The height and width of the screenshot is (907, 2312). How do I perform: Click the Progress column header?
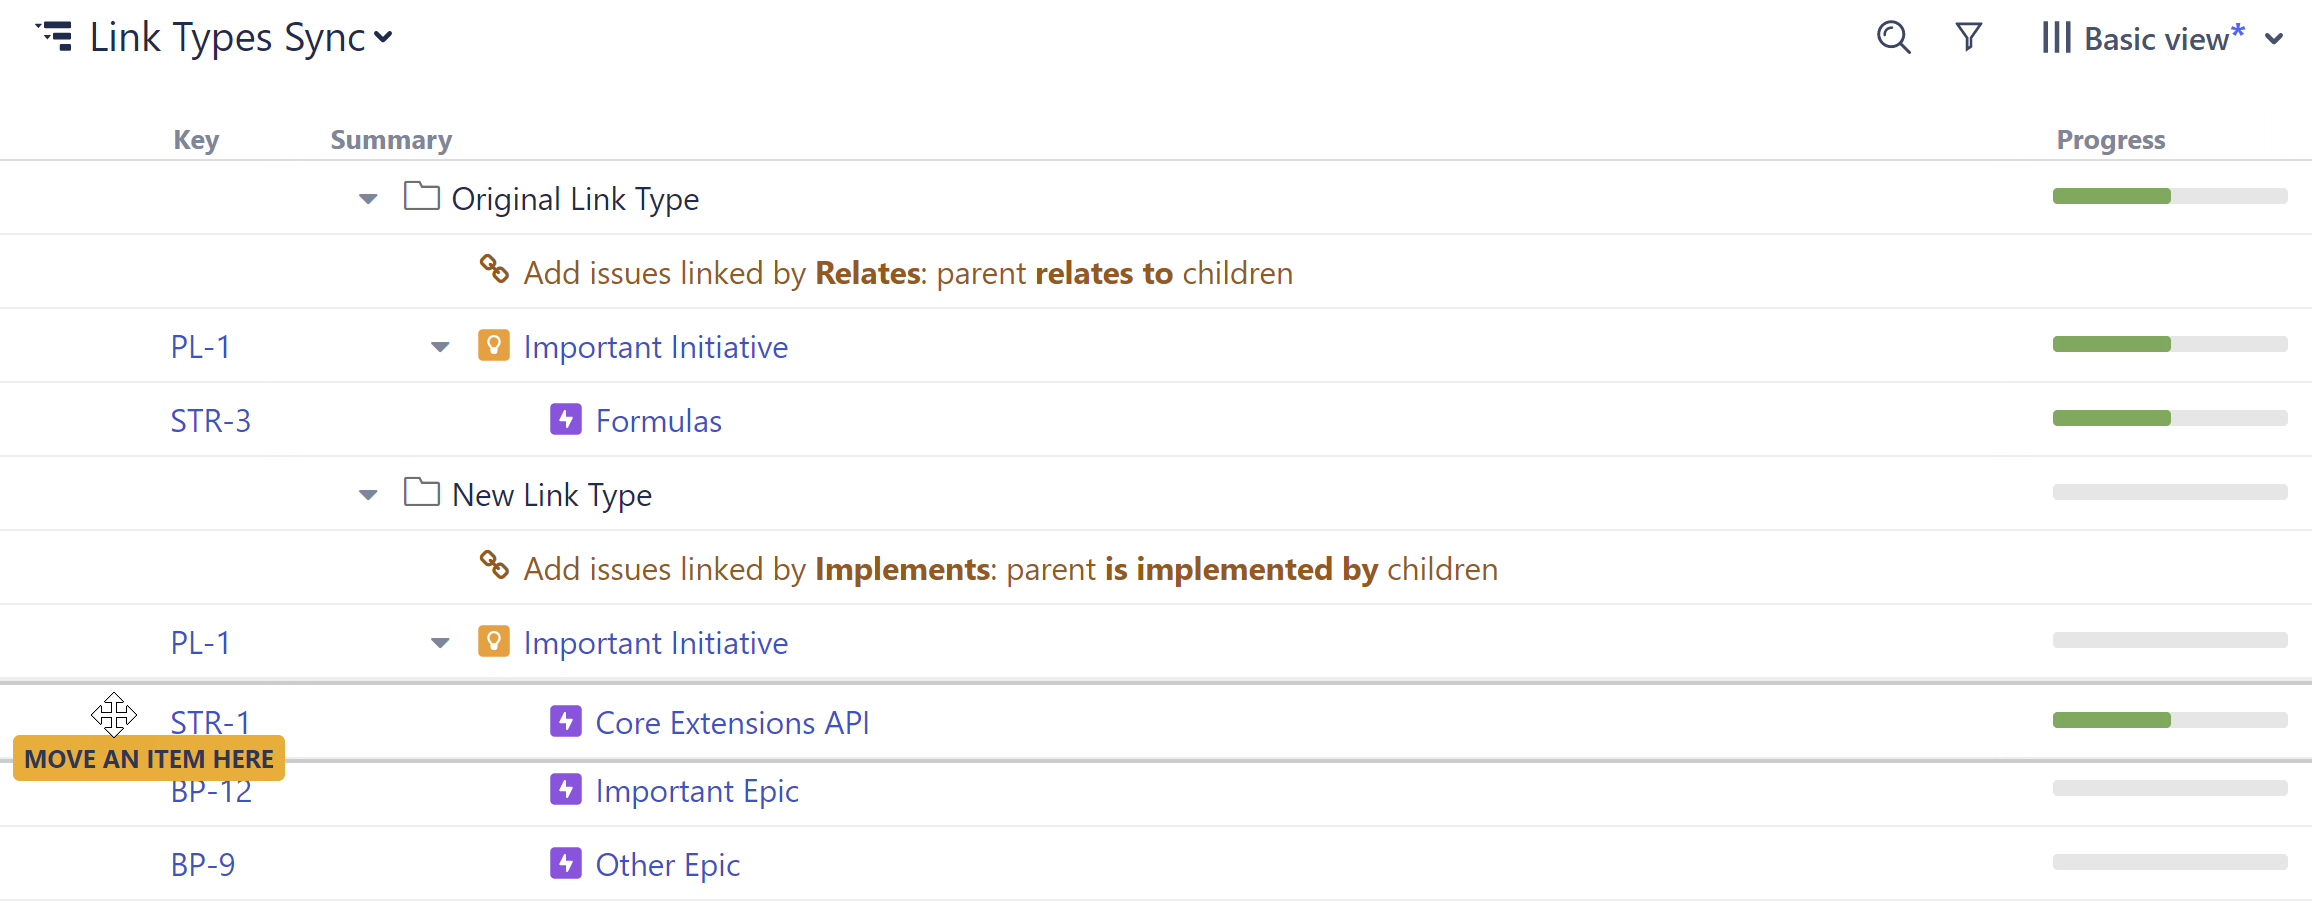point(2110,140)
